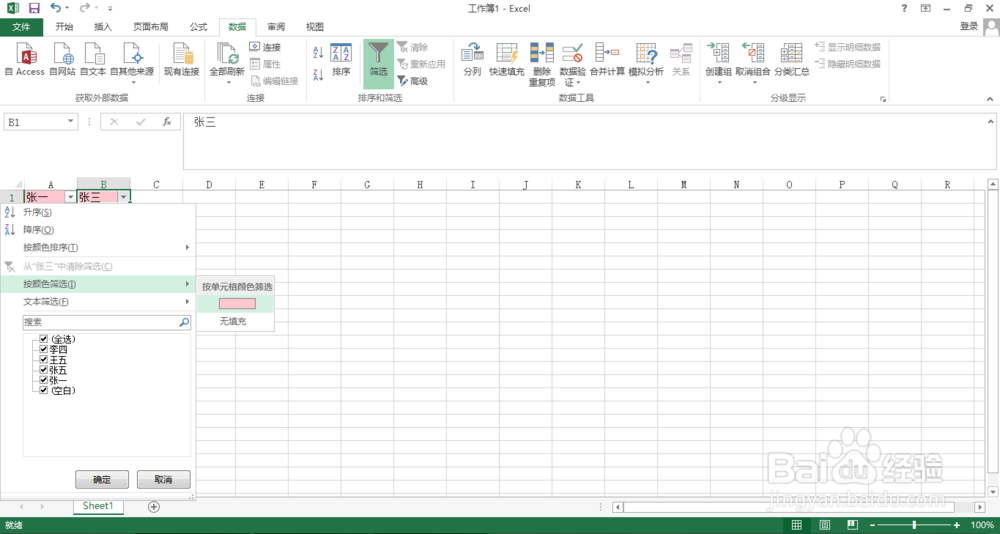This screenshot has width=1000, height=534.
Task: Undo the last action in quick access toolbar
Action: (x=55, y=8)
